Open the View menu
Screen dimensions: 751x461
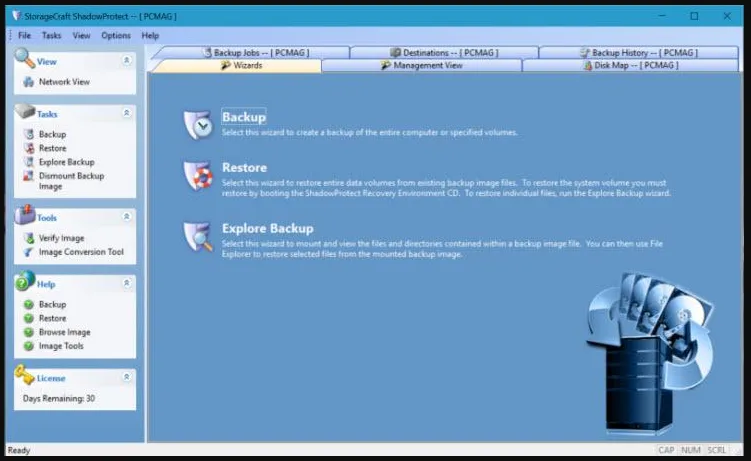pyautogui.click(x=81, y=35)
